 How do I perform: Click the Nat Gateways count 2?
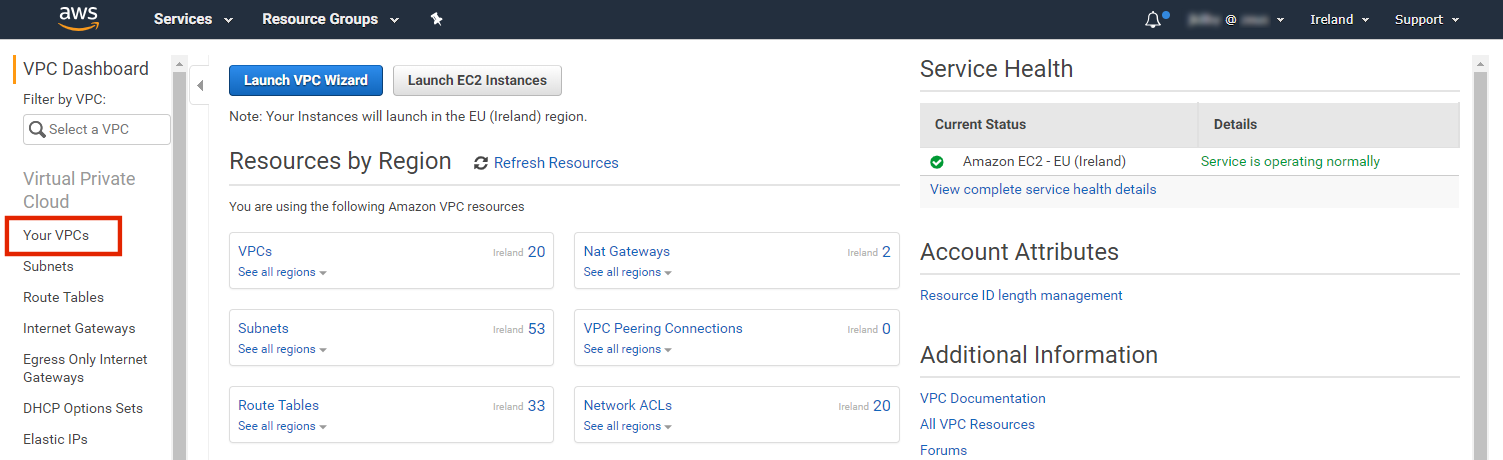pyautogui.click(x=886, y=252)
